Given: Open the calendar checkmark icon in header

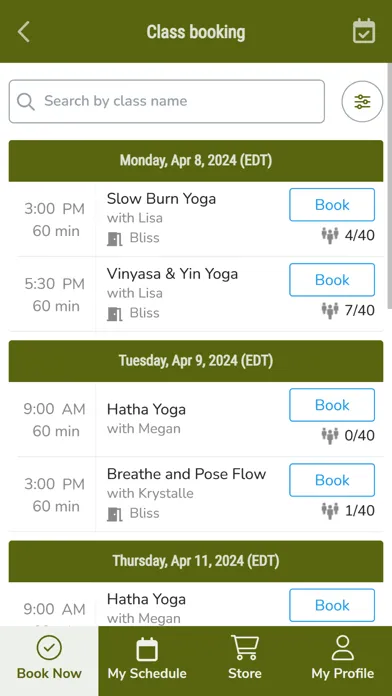Looking at the screenshot, I should click(364, 32).
